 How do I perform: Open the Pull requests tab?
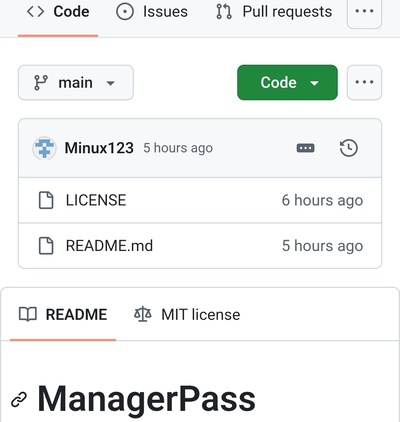[x=274, y=12]
